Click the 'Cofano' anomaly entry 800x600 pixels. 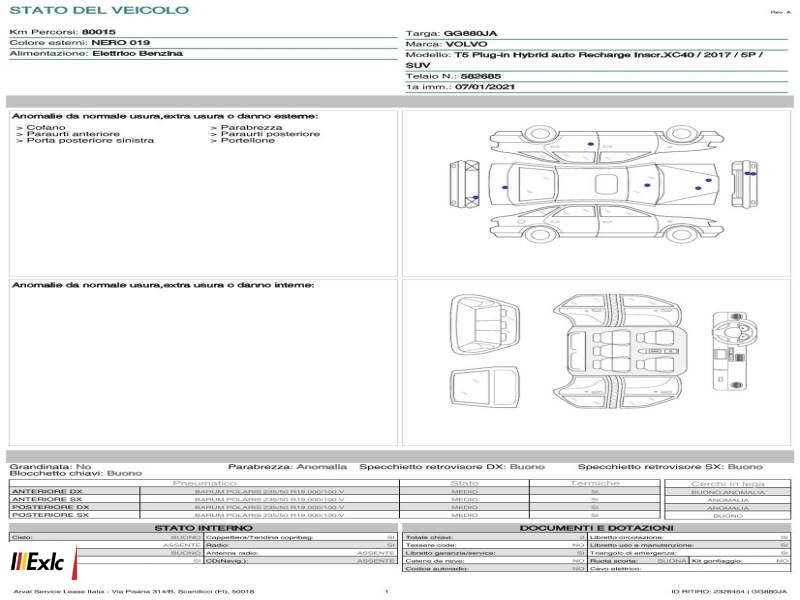point(41,127)
